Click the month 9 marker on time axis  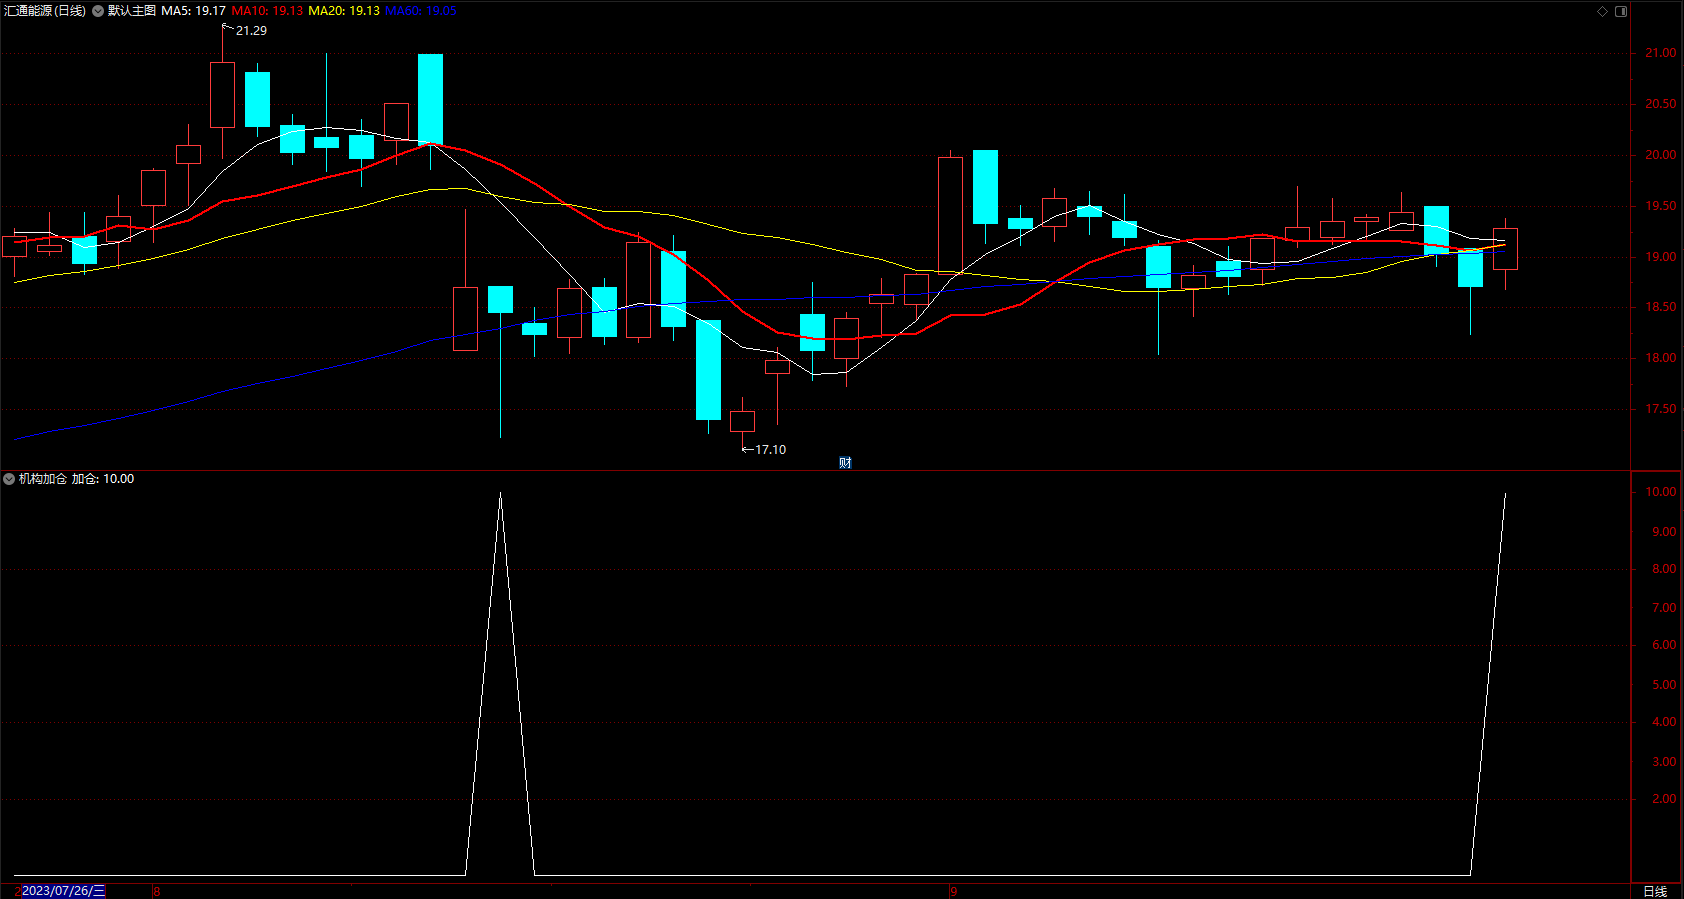[x=954, y=891]
